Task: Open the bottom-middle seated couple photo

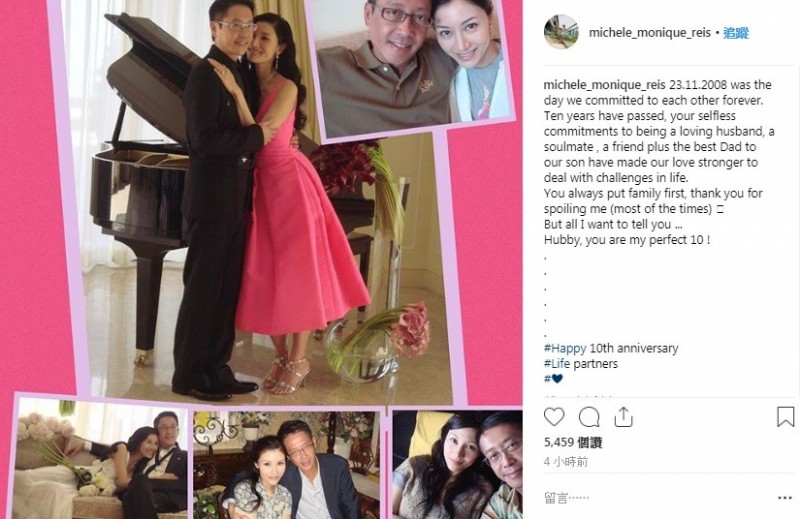Action: tap(287, 464)
